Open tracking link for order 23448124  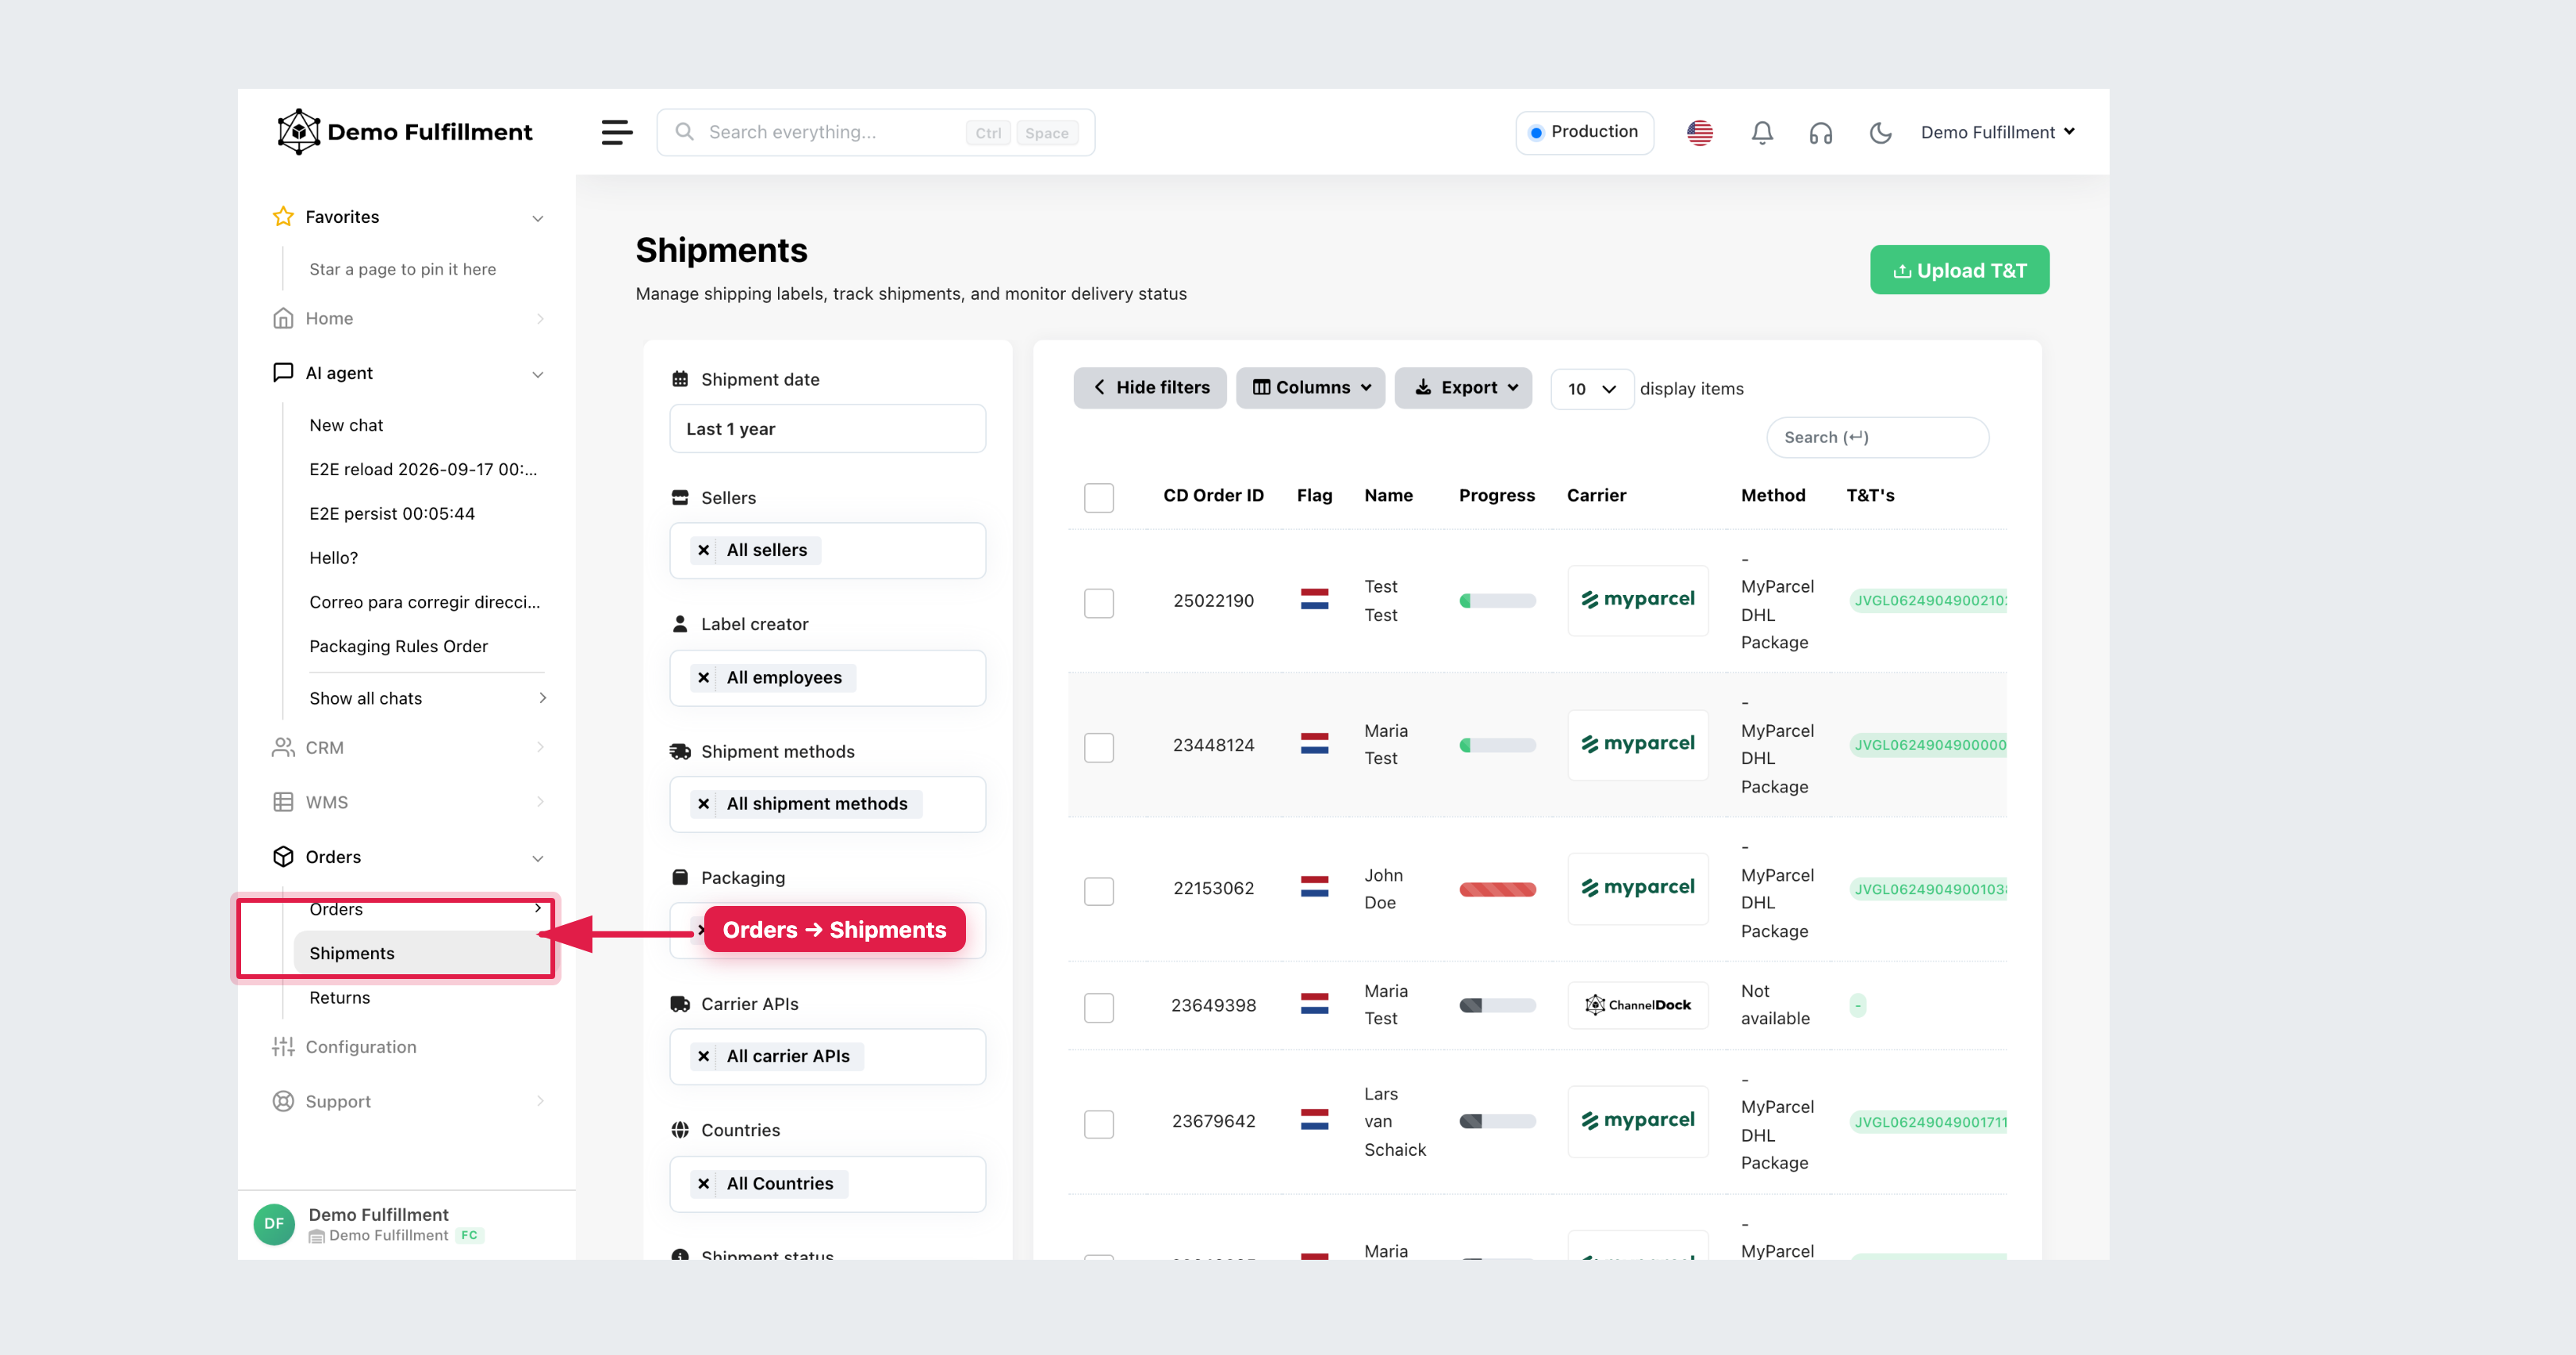click(1929, 745)
